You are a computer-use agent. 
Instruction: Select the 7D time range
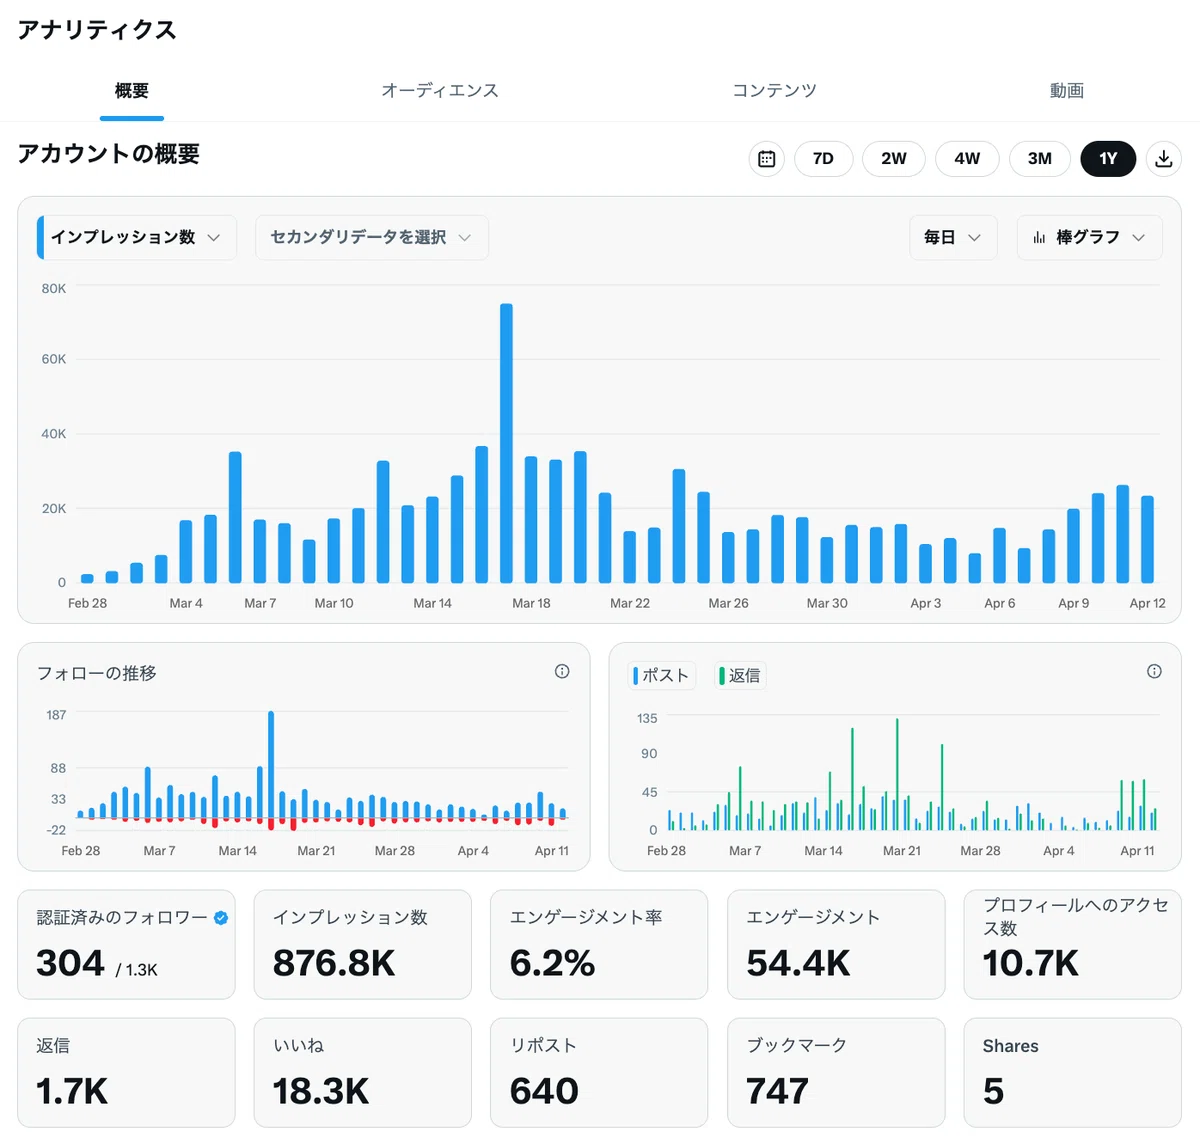[824, 159]
